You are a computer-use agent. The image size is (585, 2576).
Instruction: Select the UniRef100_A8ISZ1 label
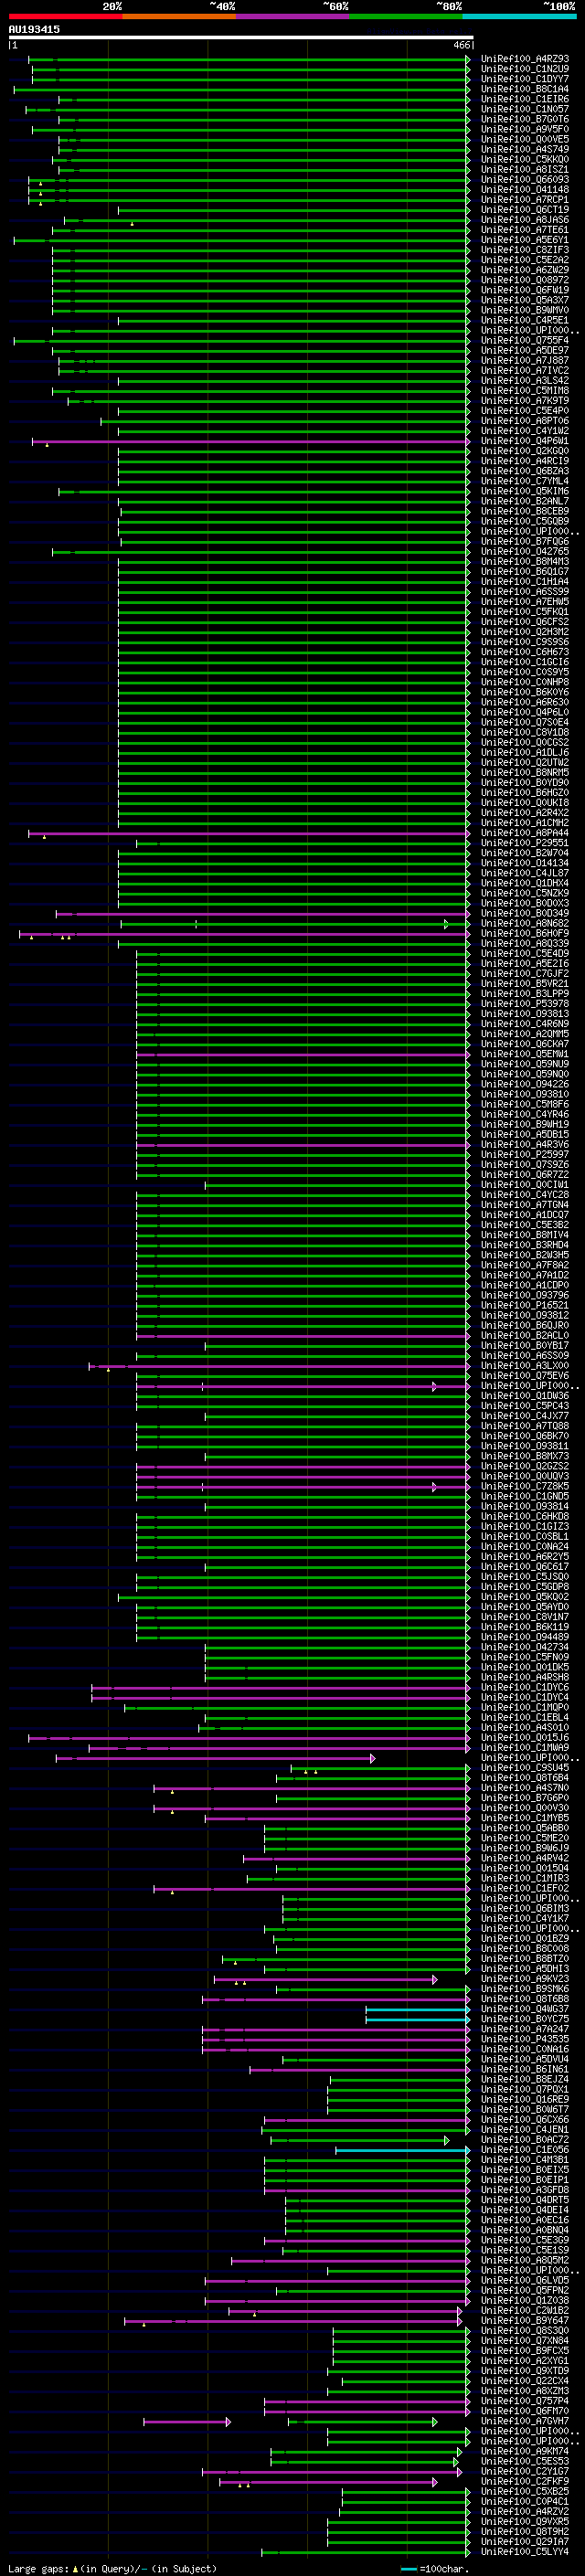pos(524,169)
